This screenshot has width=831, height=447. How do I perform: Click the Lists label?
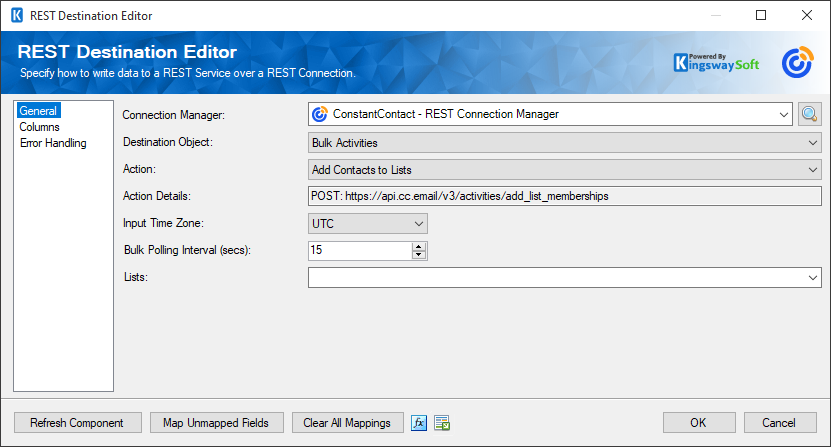pyautogui.click(x=136, y=277)
